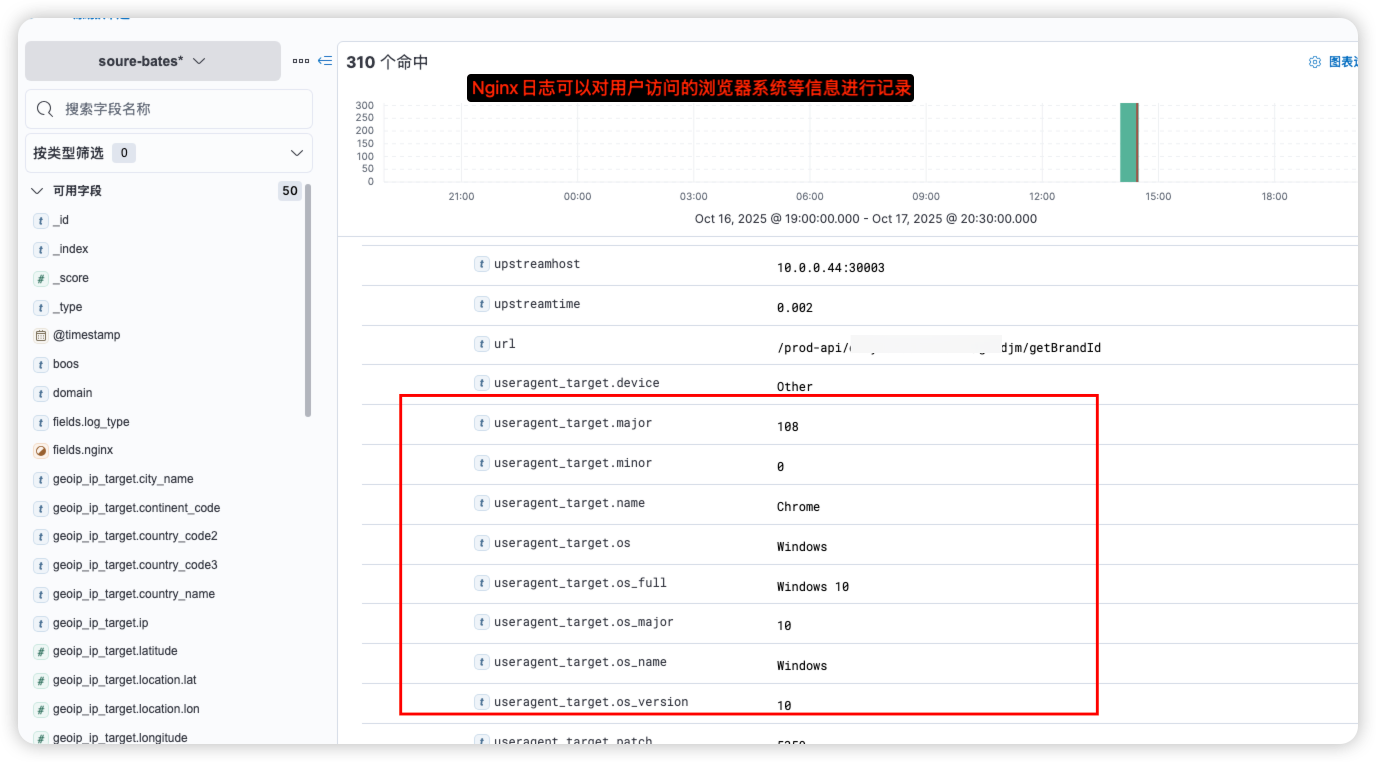Click the useragent_target.os_full field name
The image size is (1376, 762).
pyautogui.click(x=580, y=583)
